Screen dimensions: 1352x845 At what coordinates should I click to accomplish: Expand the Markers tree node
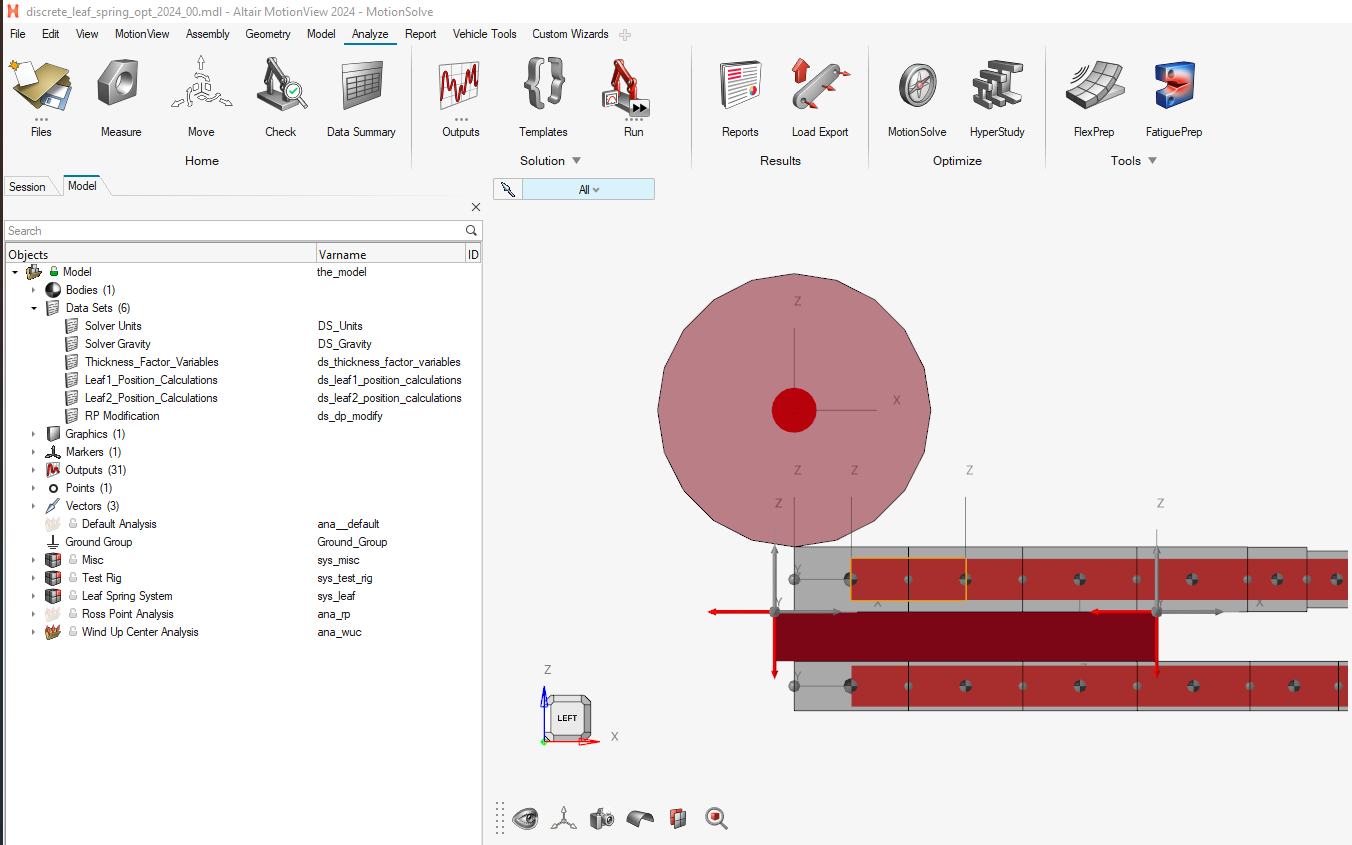coord(33,452)
